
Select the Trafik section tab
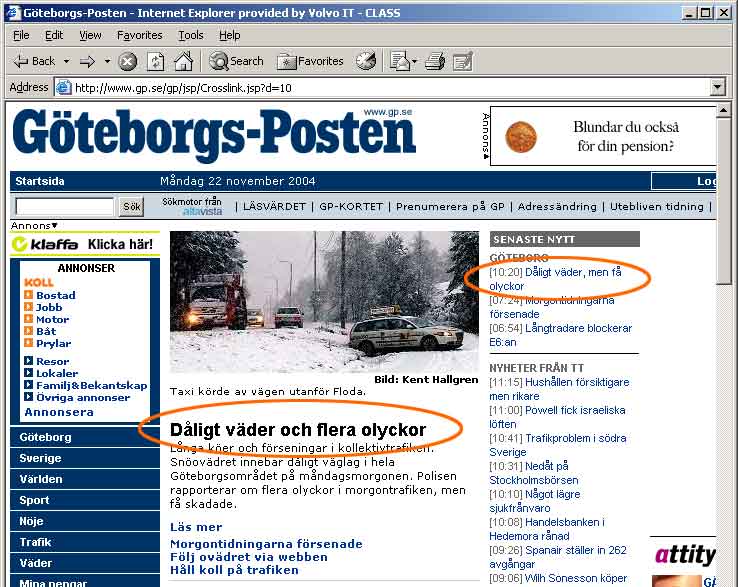pyautogui.click(x=85, y=542)
